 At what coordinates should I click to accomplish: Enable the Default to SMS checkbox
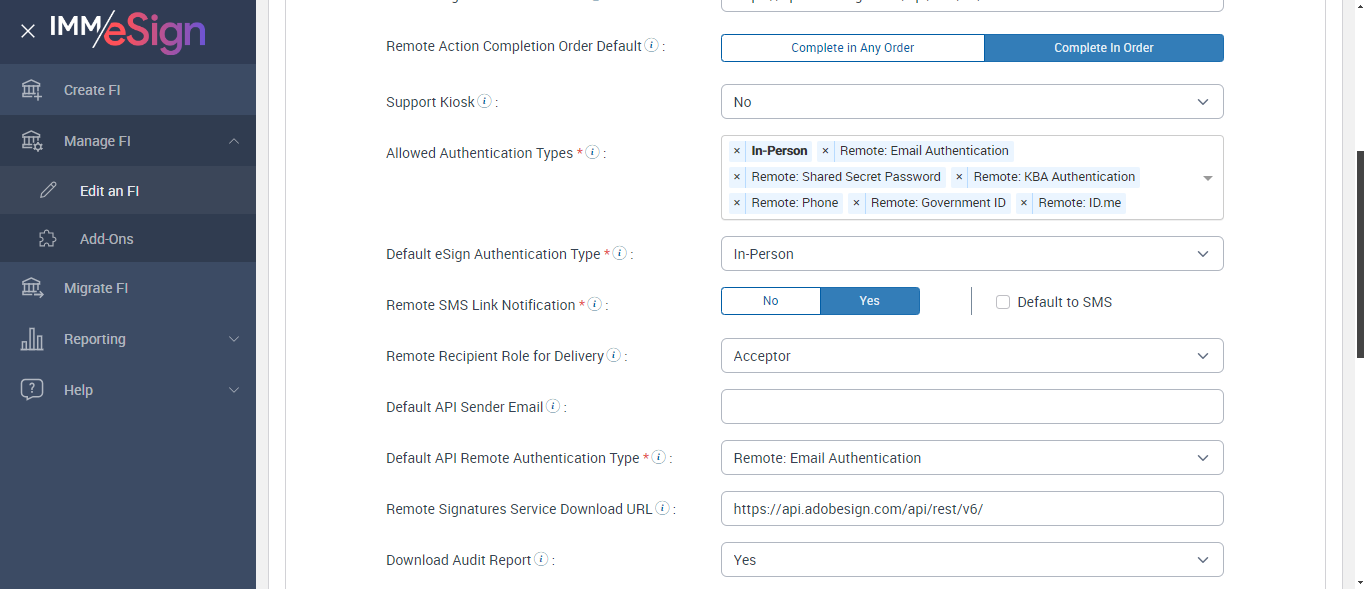pyautogui.click(x=1003, y=302)
